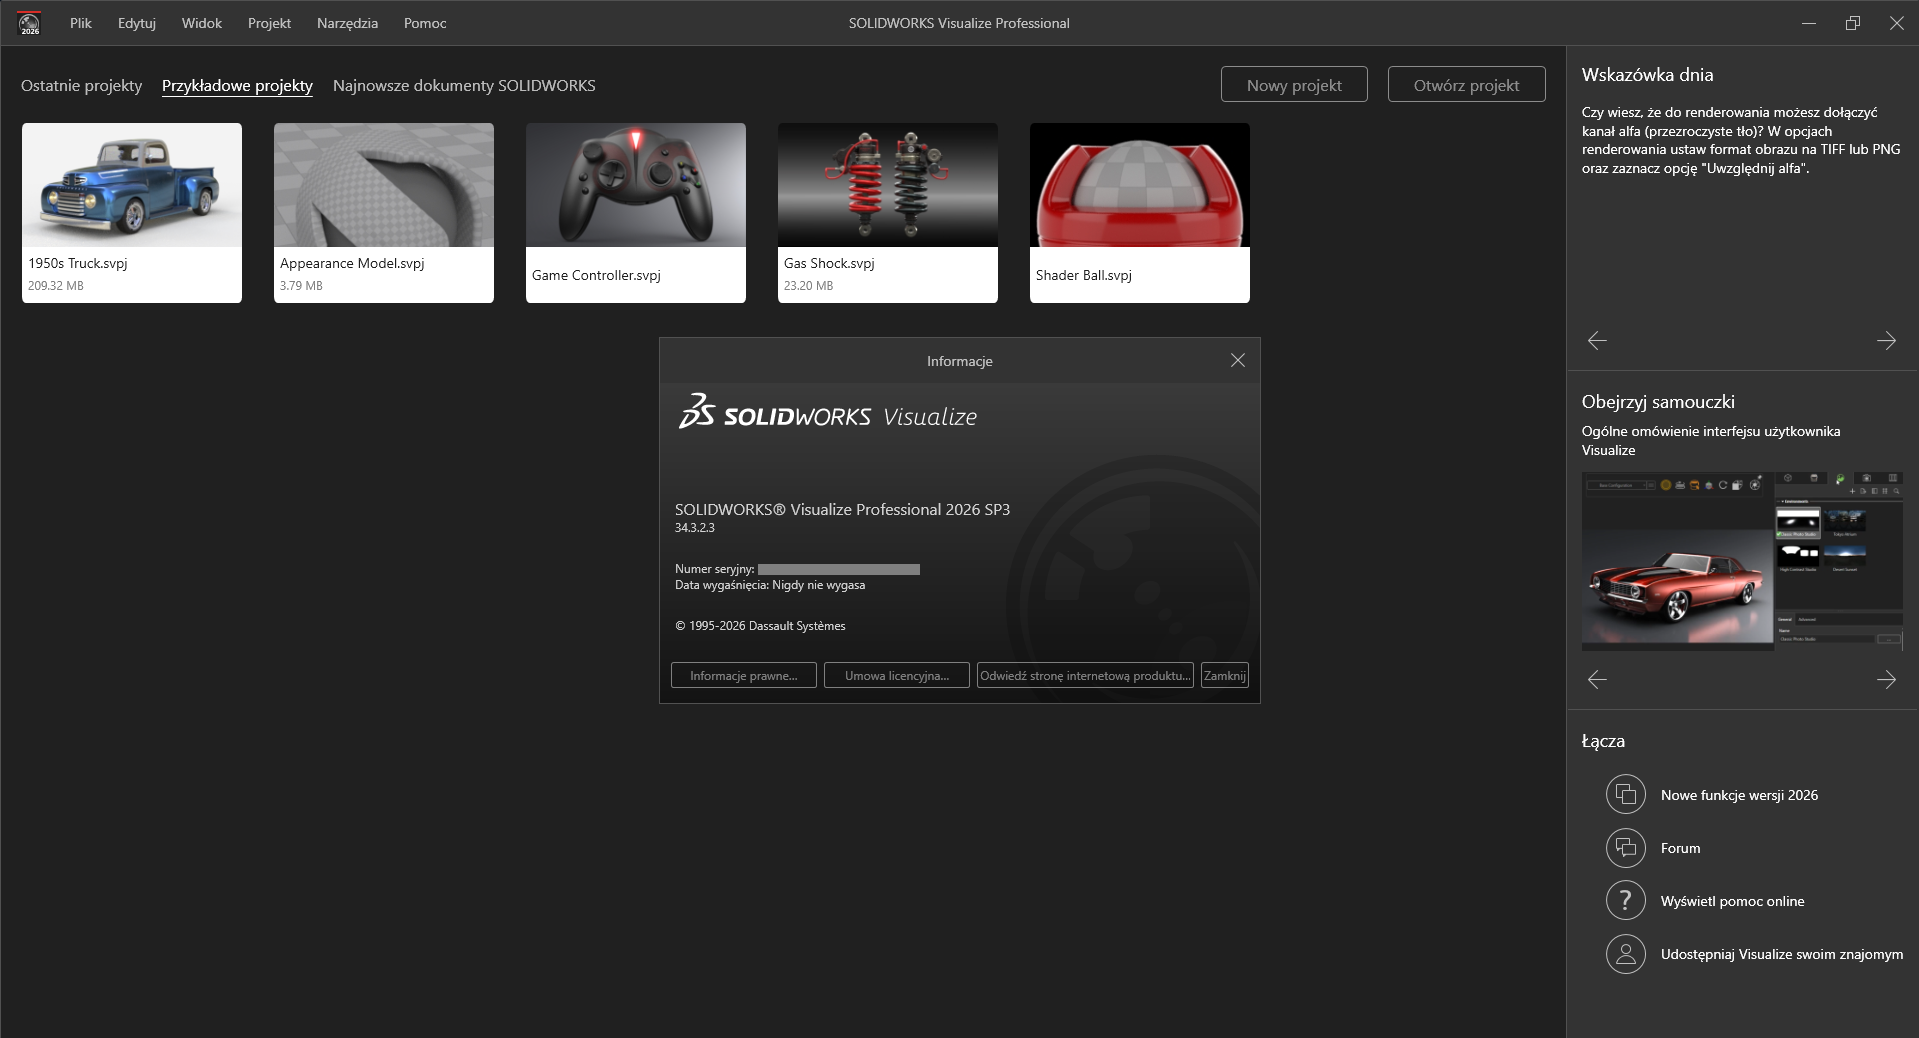Open Umowa licencyjna... agreement

(897, 675)
